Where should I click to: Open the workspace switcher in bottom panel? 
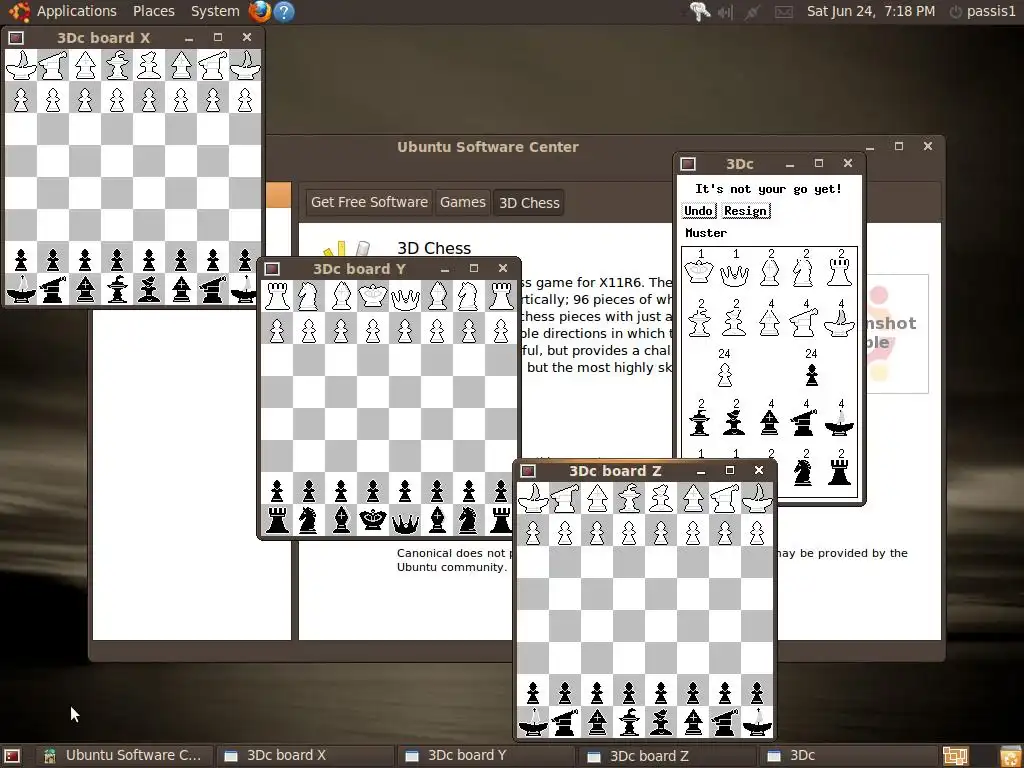point(955,756)
